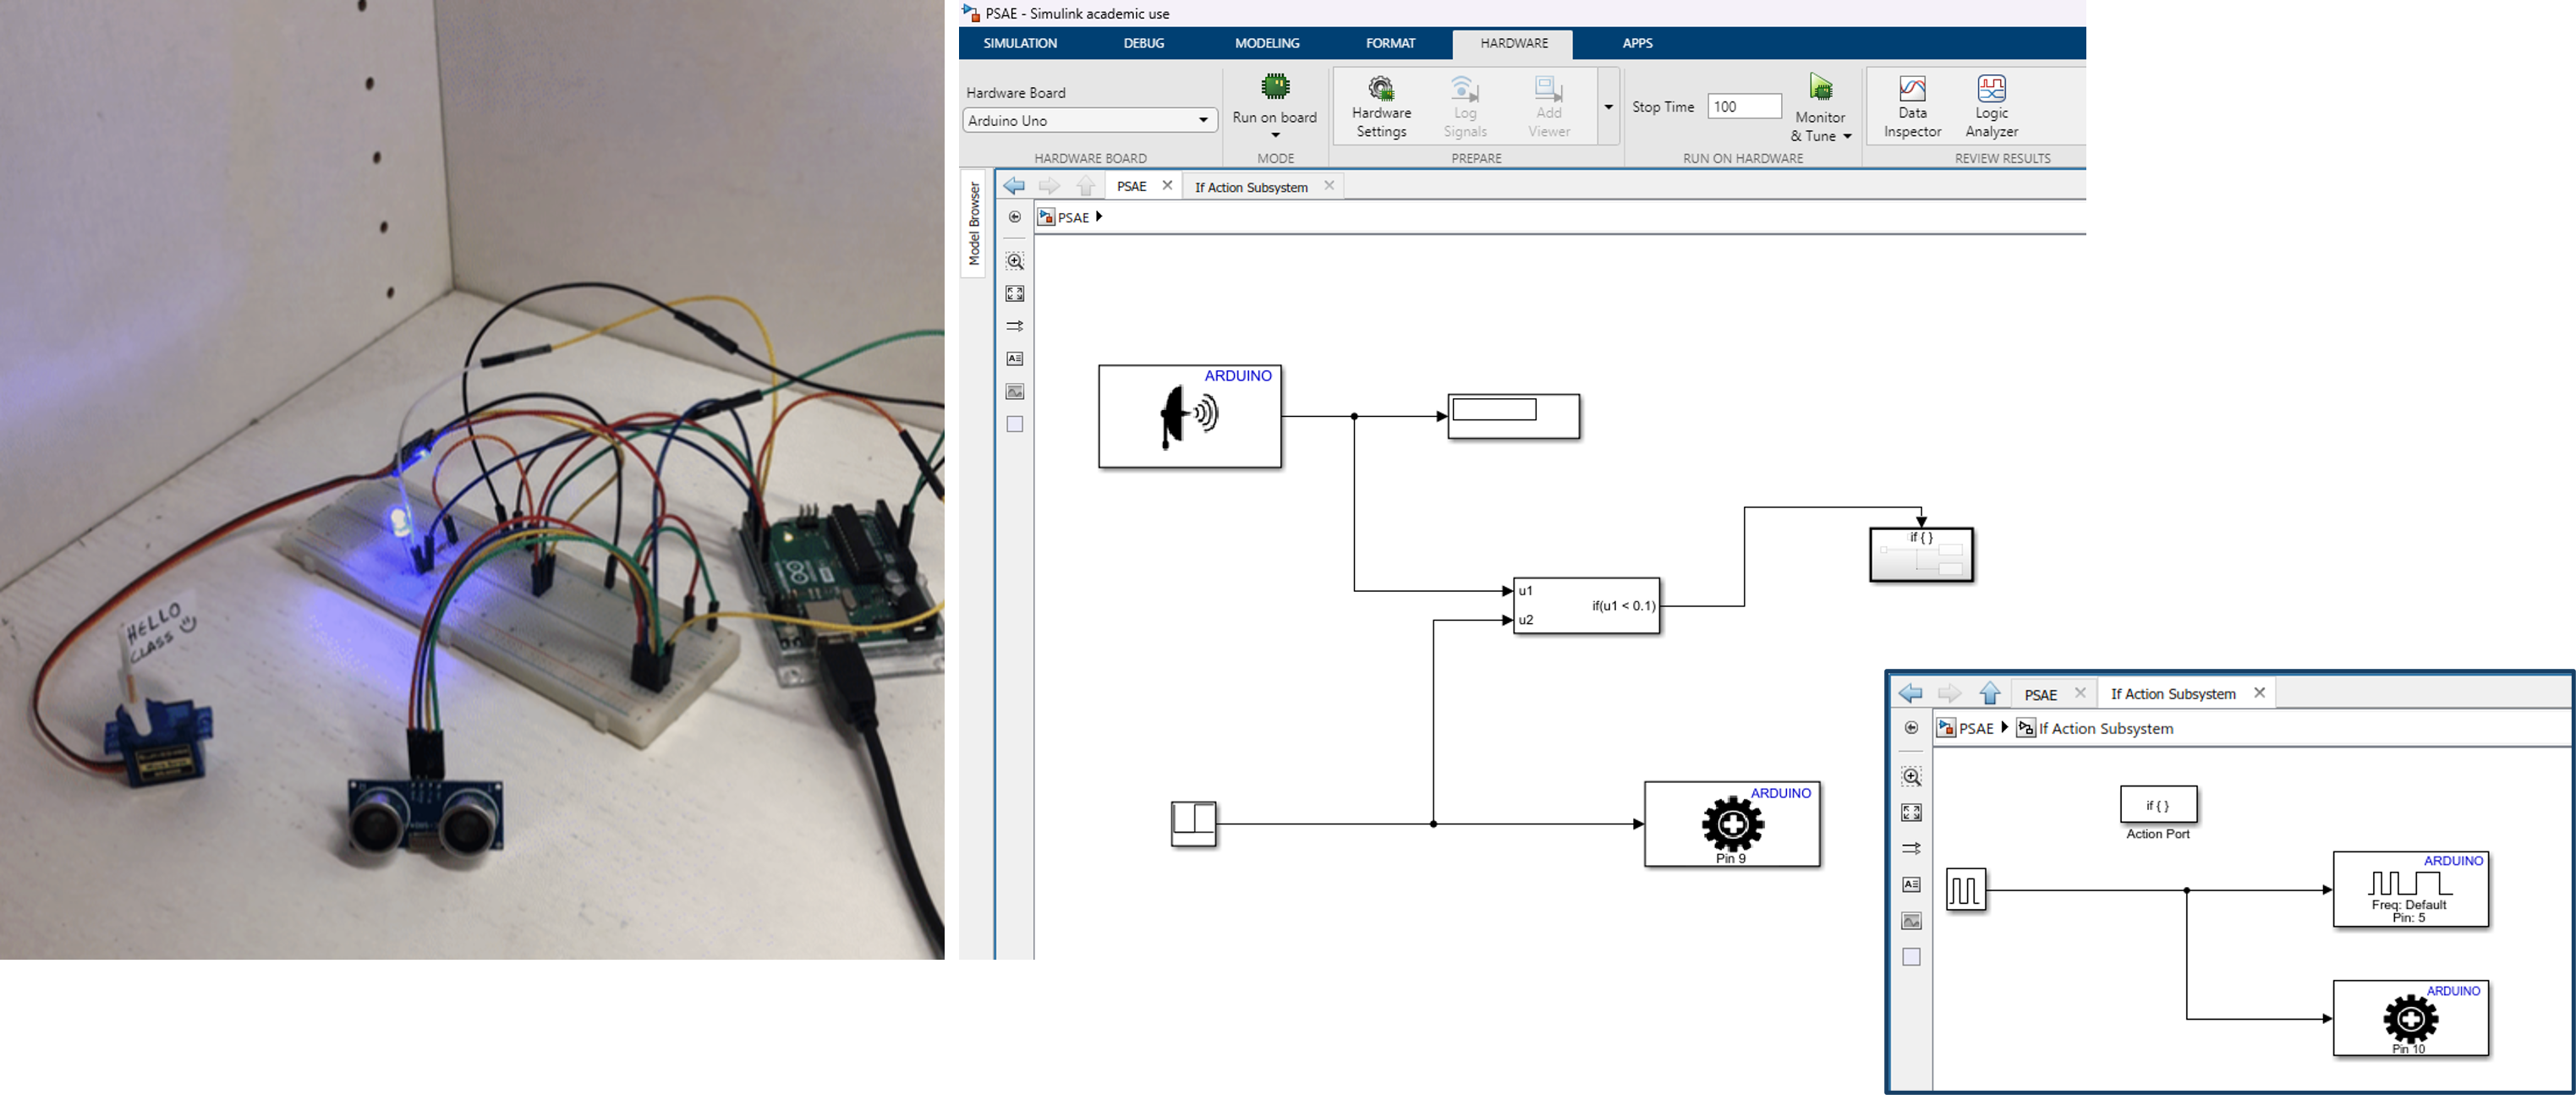Viewport: 2576px width, 1095px height.
Task: Select the Arduino Ultrasonic Sensor block
Action: [1189, 416]
